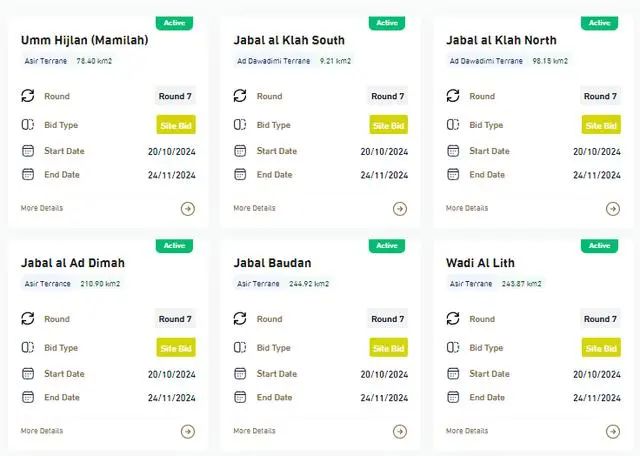
Task: Click Ad Dawadimi Terrane tag on Jabal al Klah South
Action: (x=272, y=61)
